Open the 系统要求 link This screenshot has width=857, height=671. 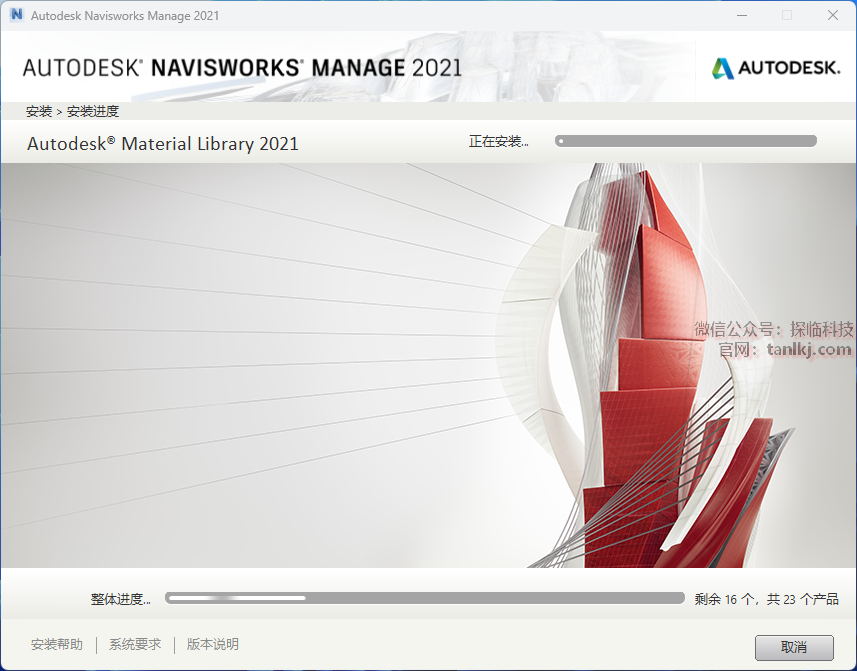coord(135,645)
